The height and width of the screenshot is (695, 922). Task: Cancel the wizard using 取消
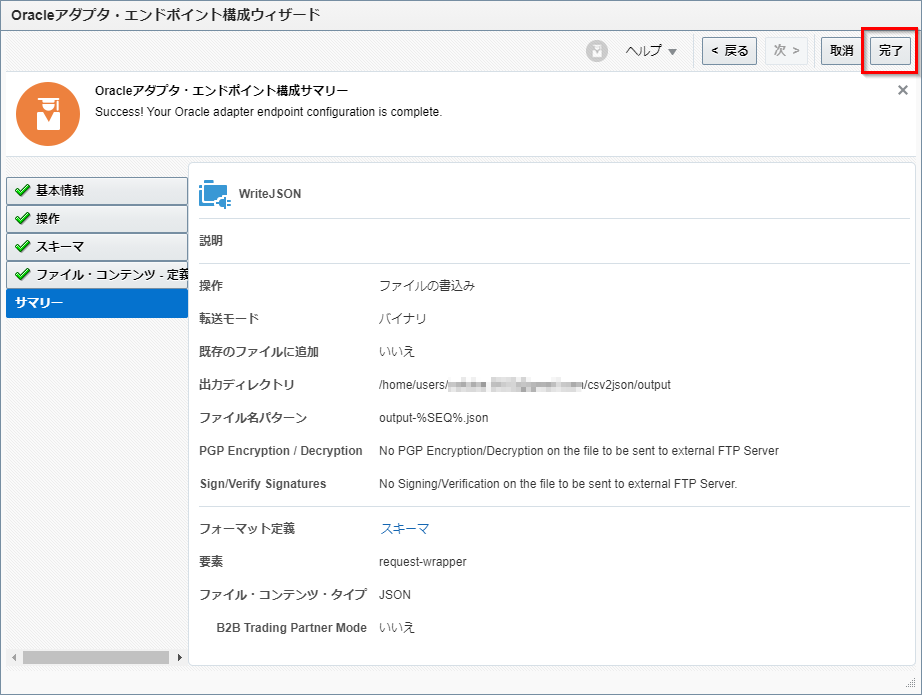pyautogui.click(x=841, y=51)
